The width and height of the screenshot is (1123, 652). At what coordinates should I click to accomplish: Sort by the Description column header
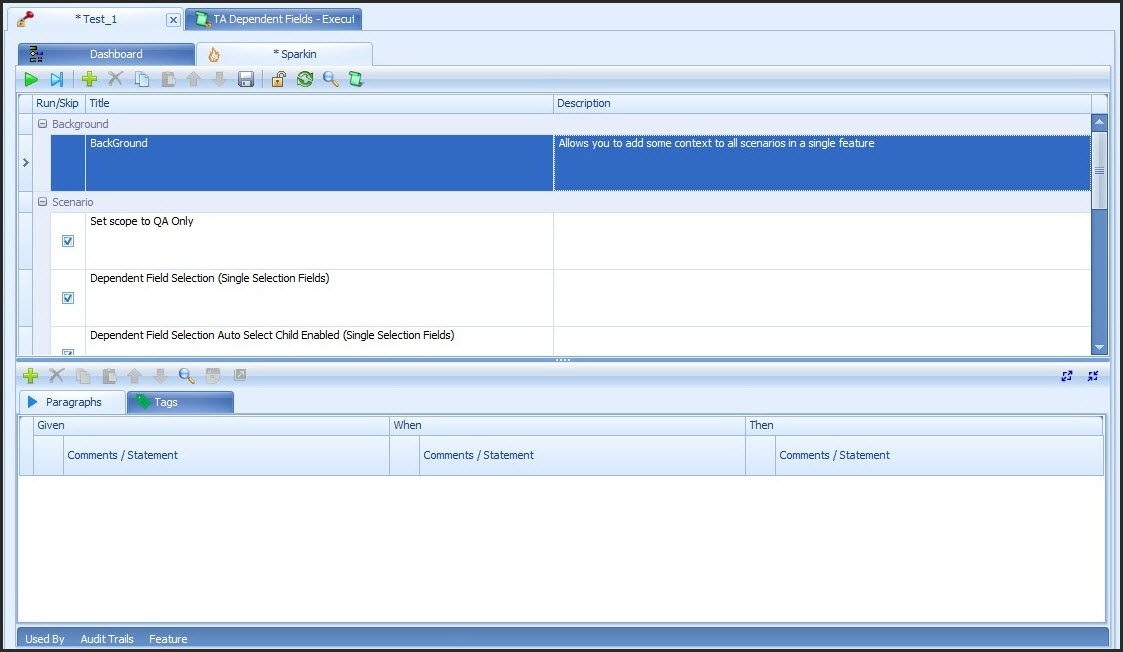[822, 103]
